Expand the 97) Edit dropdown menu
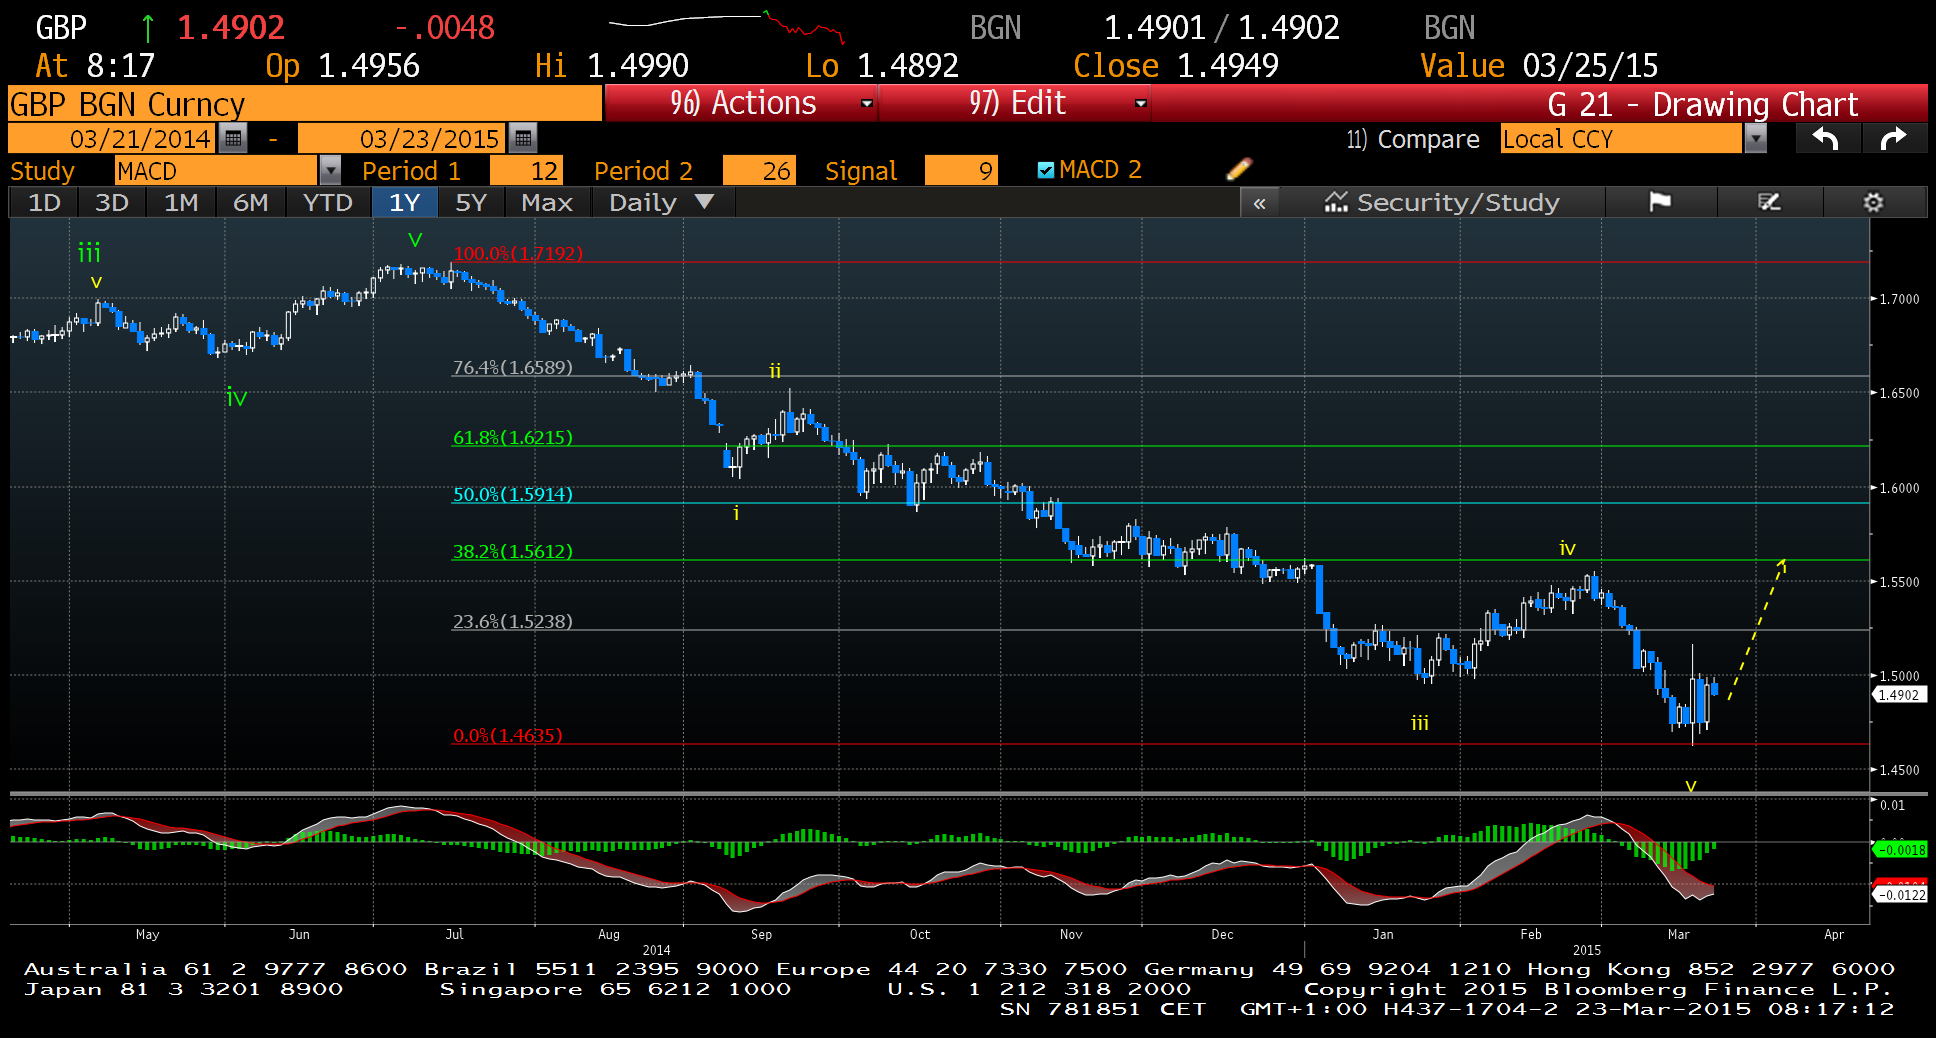The width and height of the screenshot is (1936, 1038). click(x=1140, y=103)
